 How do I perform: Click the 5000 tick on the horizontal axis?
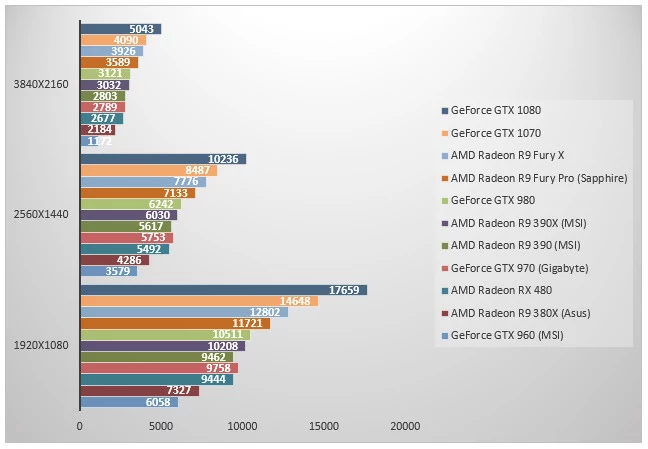(x=161, y=427)
